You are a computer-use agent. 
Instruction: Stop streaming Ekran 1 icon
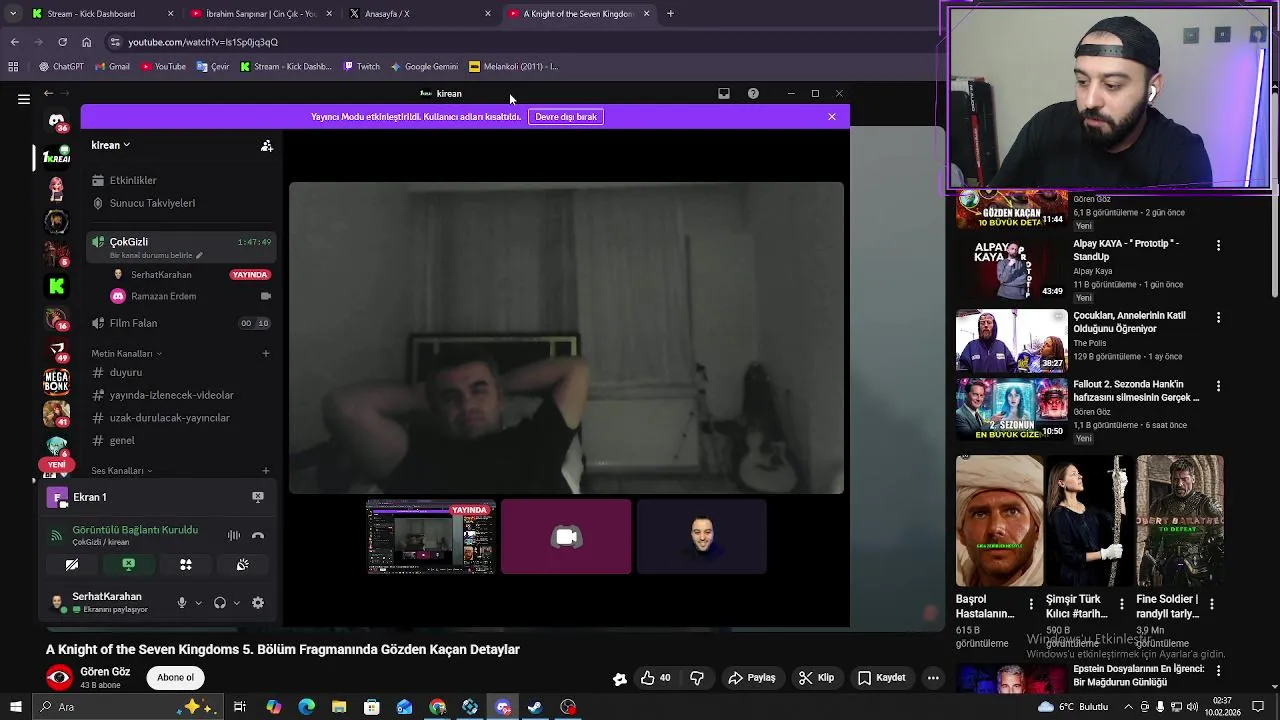(x=258, y=497)
